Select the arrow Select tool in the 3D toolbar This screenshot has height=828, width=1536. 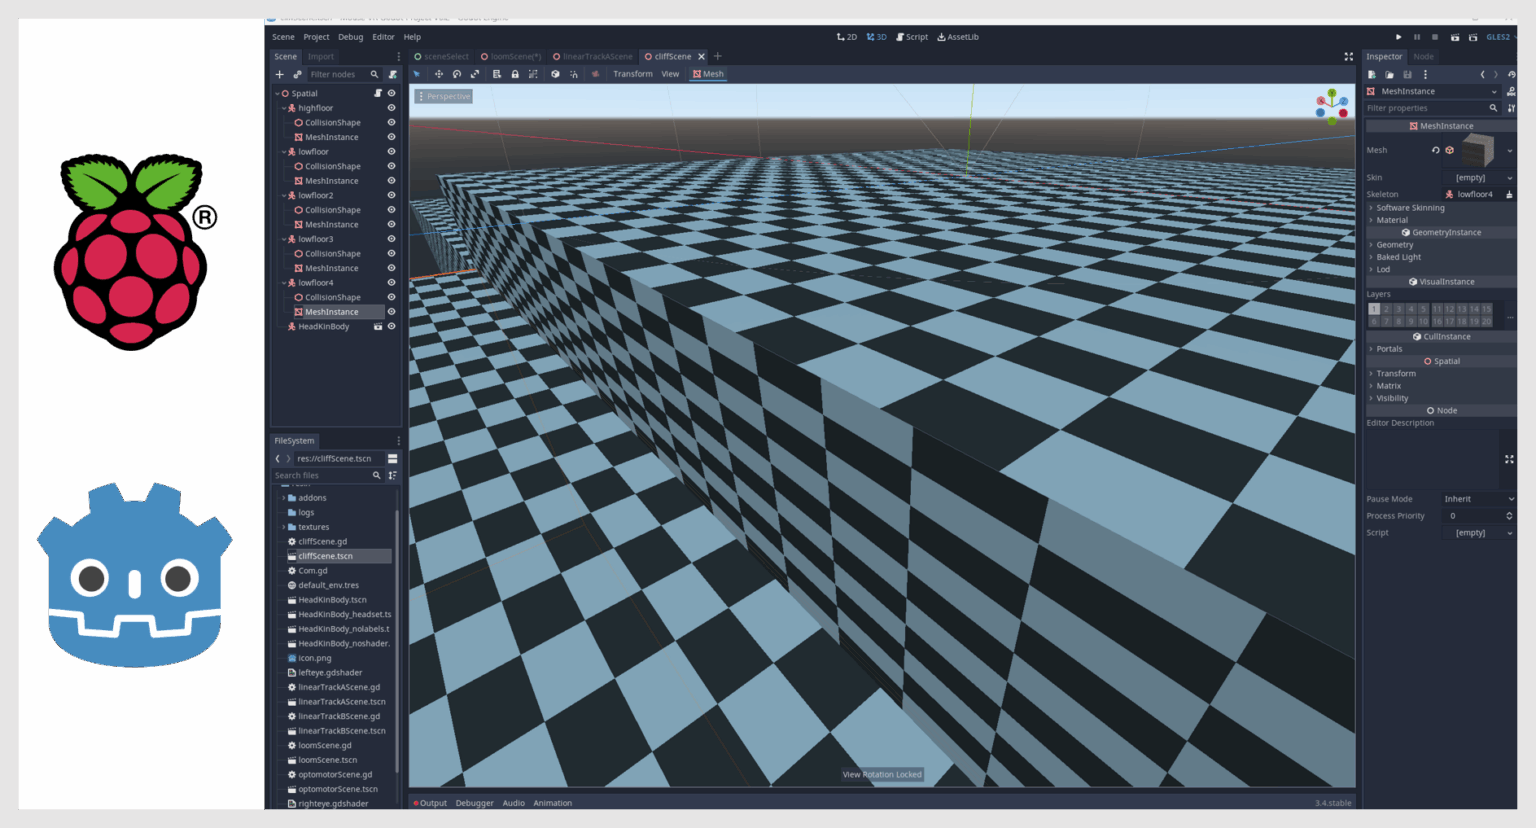pyautogui.click(x=417, y=73)
